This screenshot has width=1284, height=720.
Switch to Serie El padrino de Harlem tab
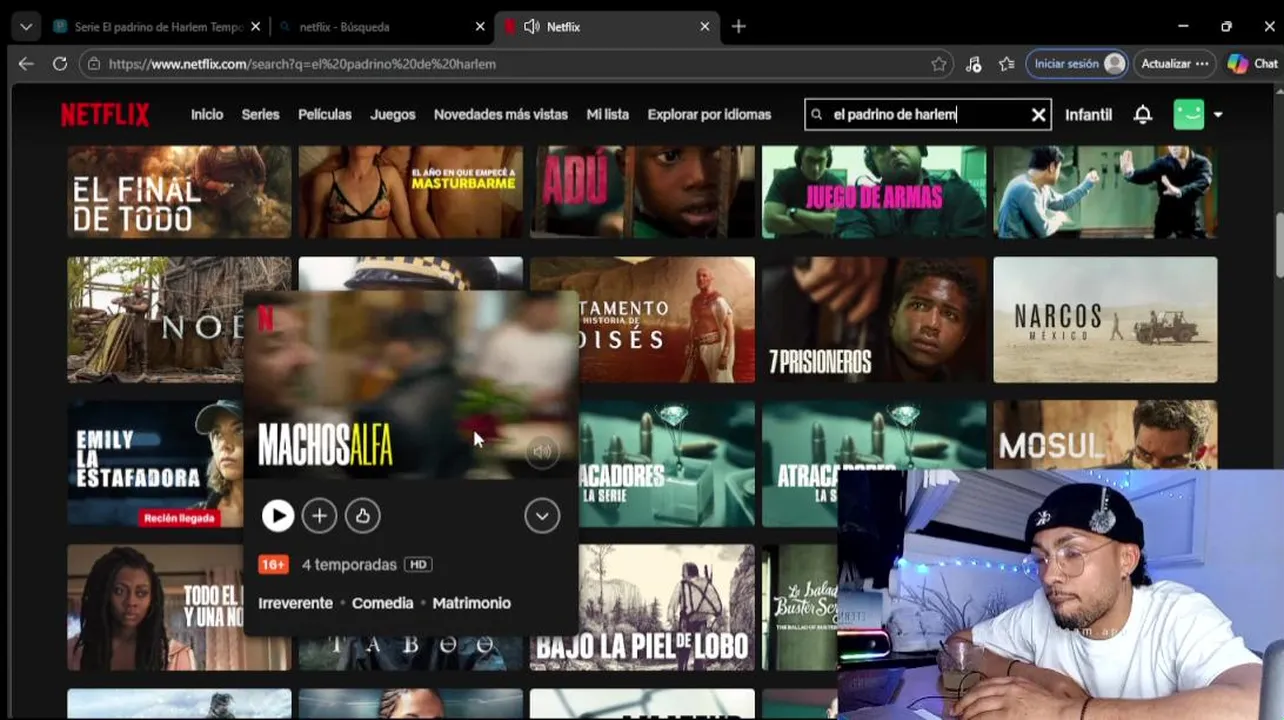(x=156, y=27)
